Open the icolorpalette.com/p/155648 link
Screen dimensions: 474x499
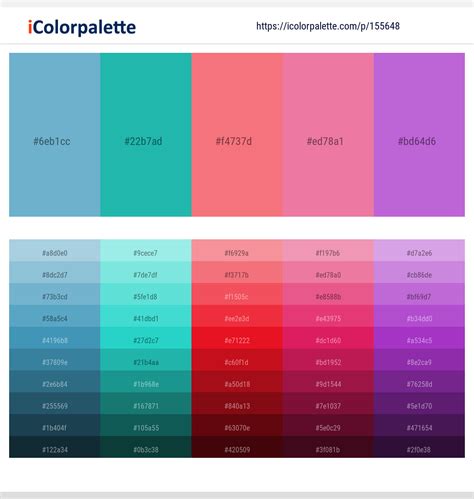pos(328,26)
